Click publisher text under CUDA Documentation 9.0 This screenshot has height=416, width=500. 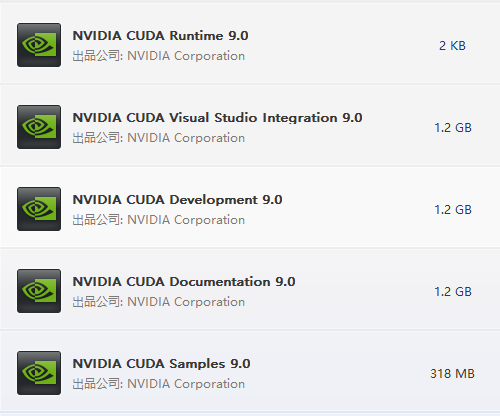point(159,302)
